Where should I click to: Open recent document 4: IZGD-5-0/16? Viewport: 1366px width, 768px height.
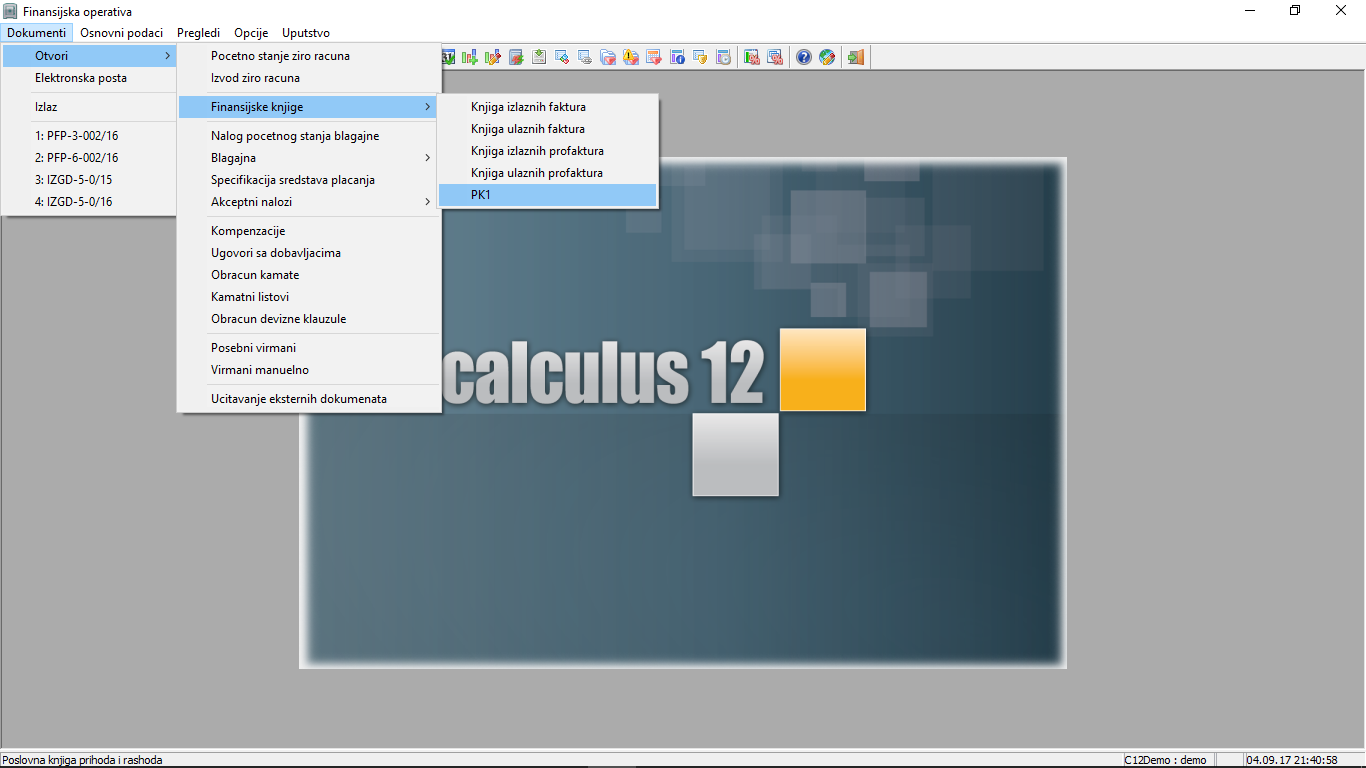(89, 202)
